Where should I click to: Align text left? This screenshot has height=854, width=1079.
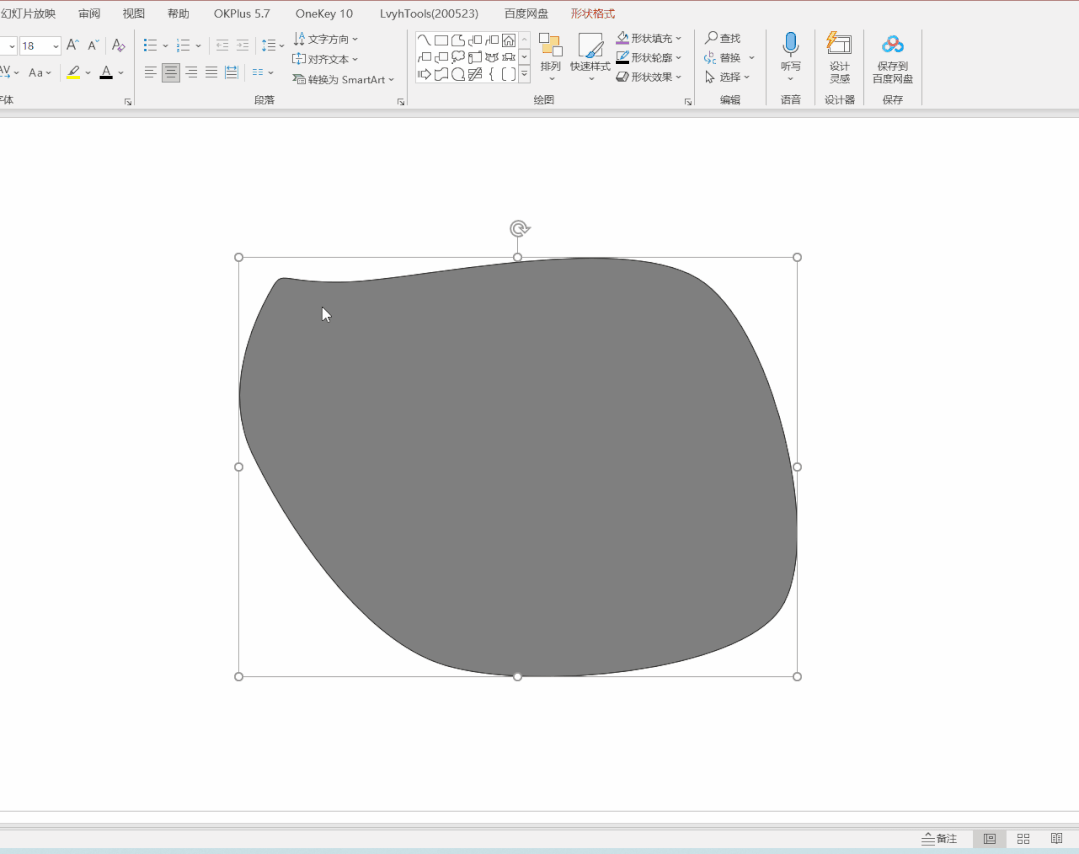point(150,72)
